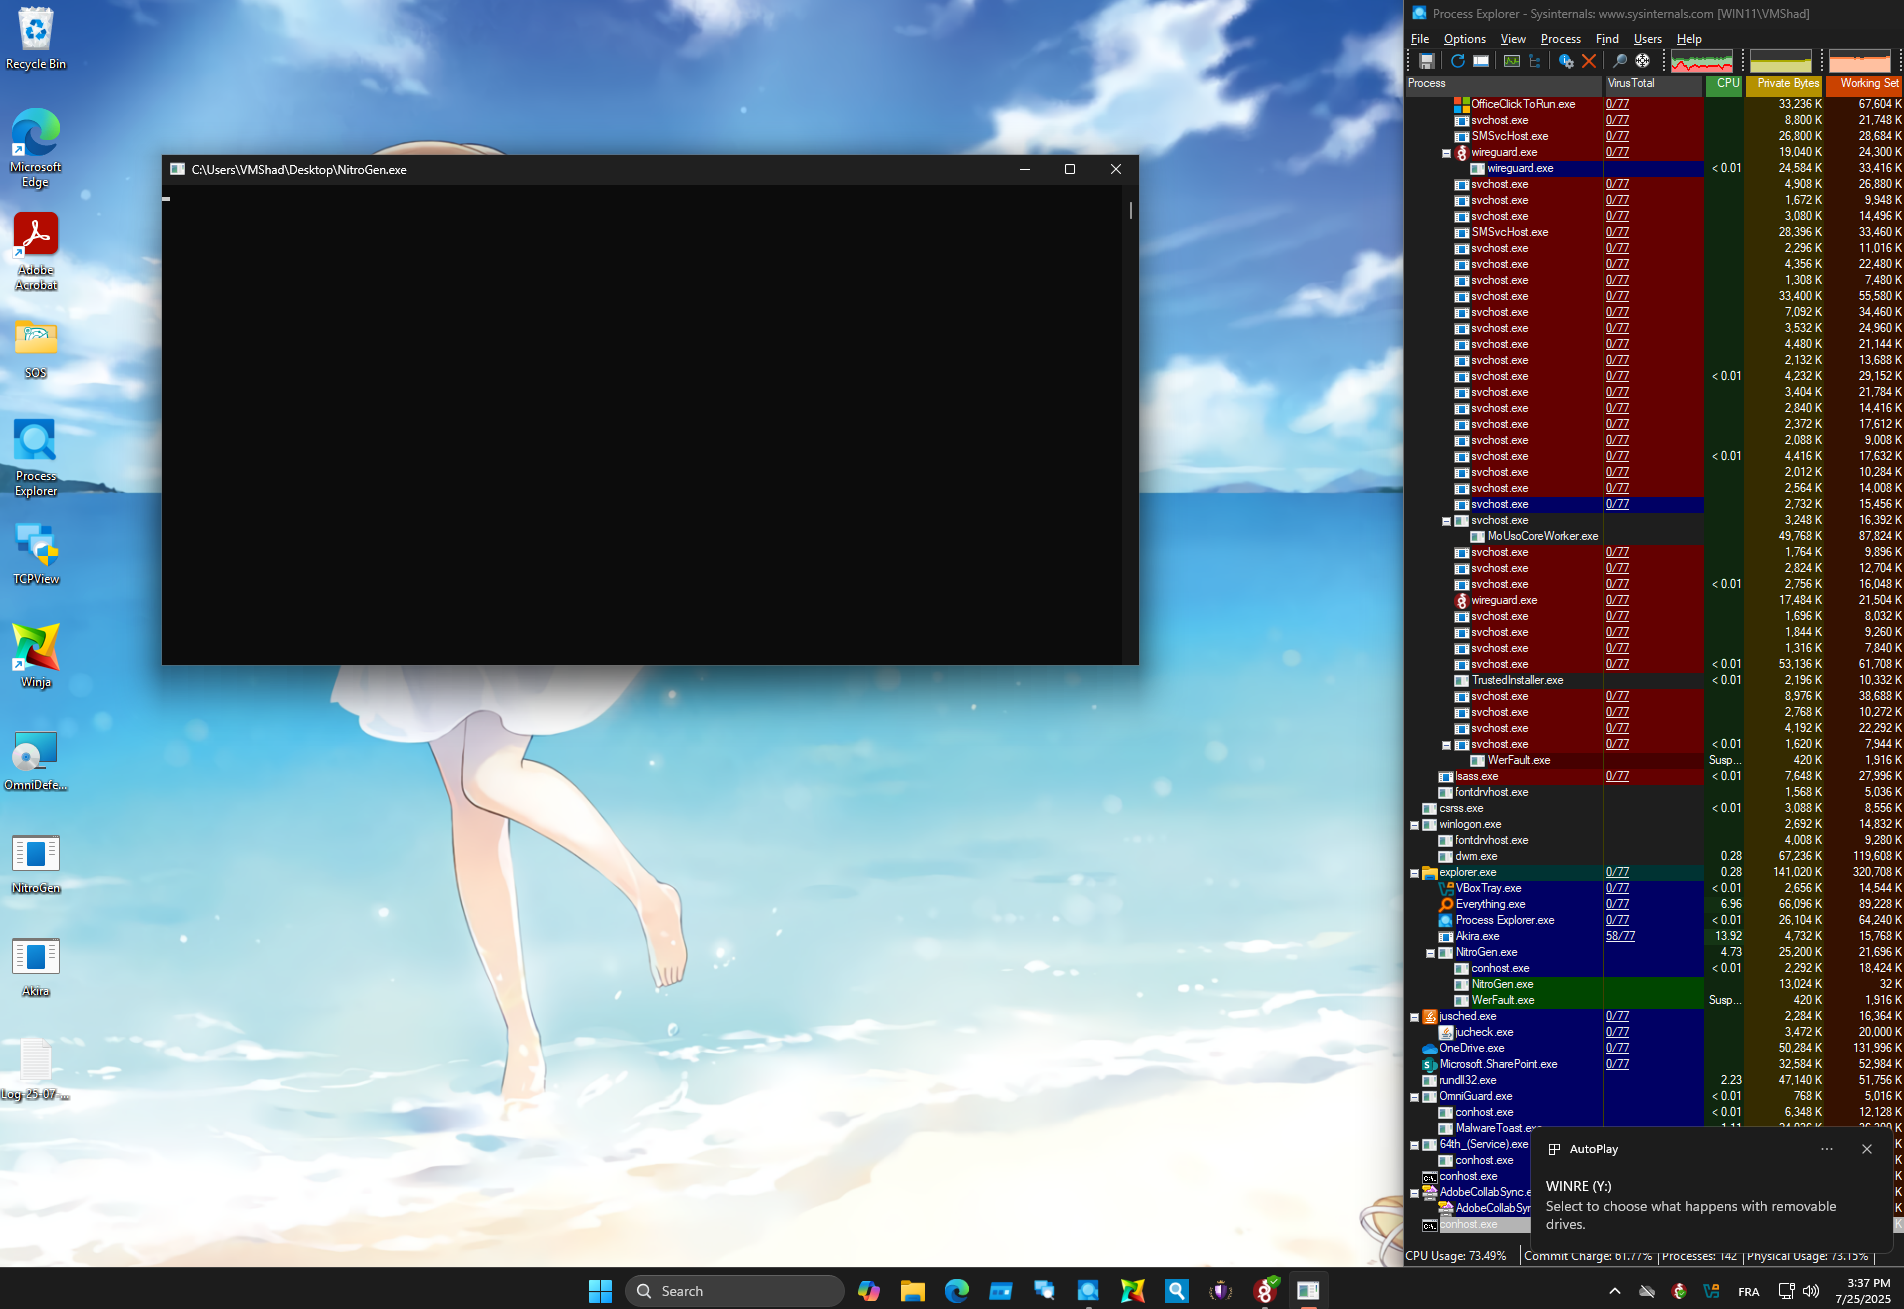This screenshot has height=1309, width=1904.
Task: Toggle the Show Process Tree toolbar icon
Action: (1535, 61)
